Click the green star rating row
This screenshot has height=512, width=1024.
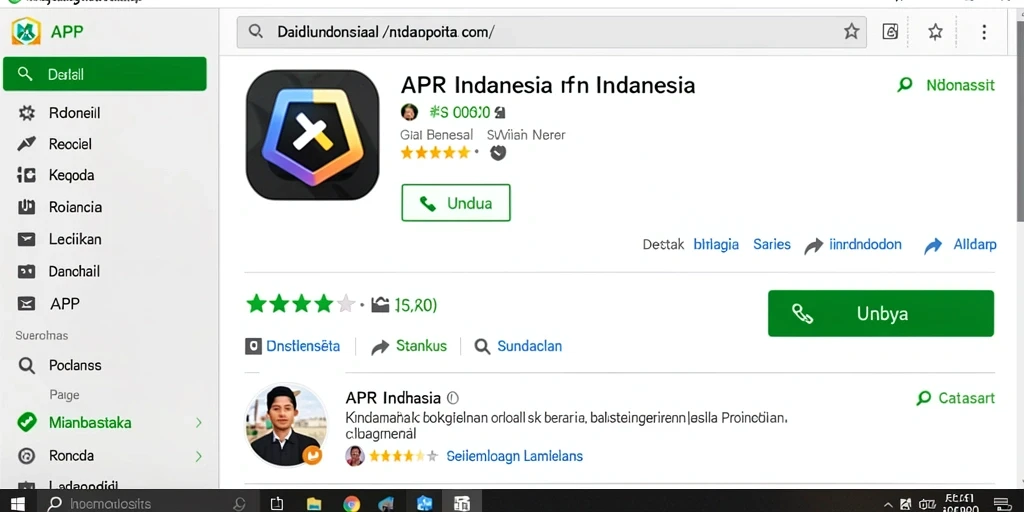[300, 304]
